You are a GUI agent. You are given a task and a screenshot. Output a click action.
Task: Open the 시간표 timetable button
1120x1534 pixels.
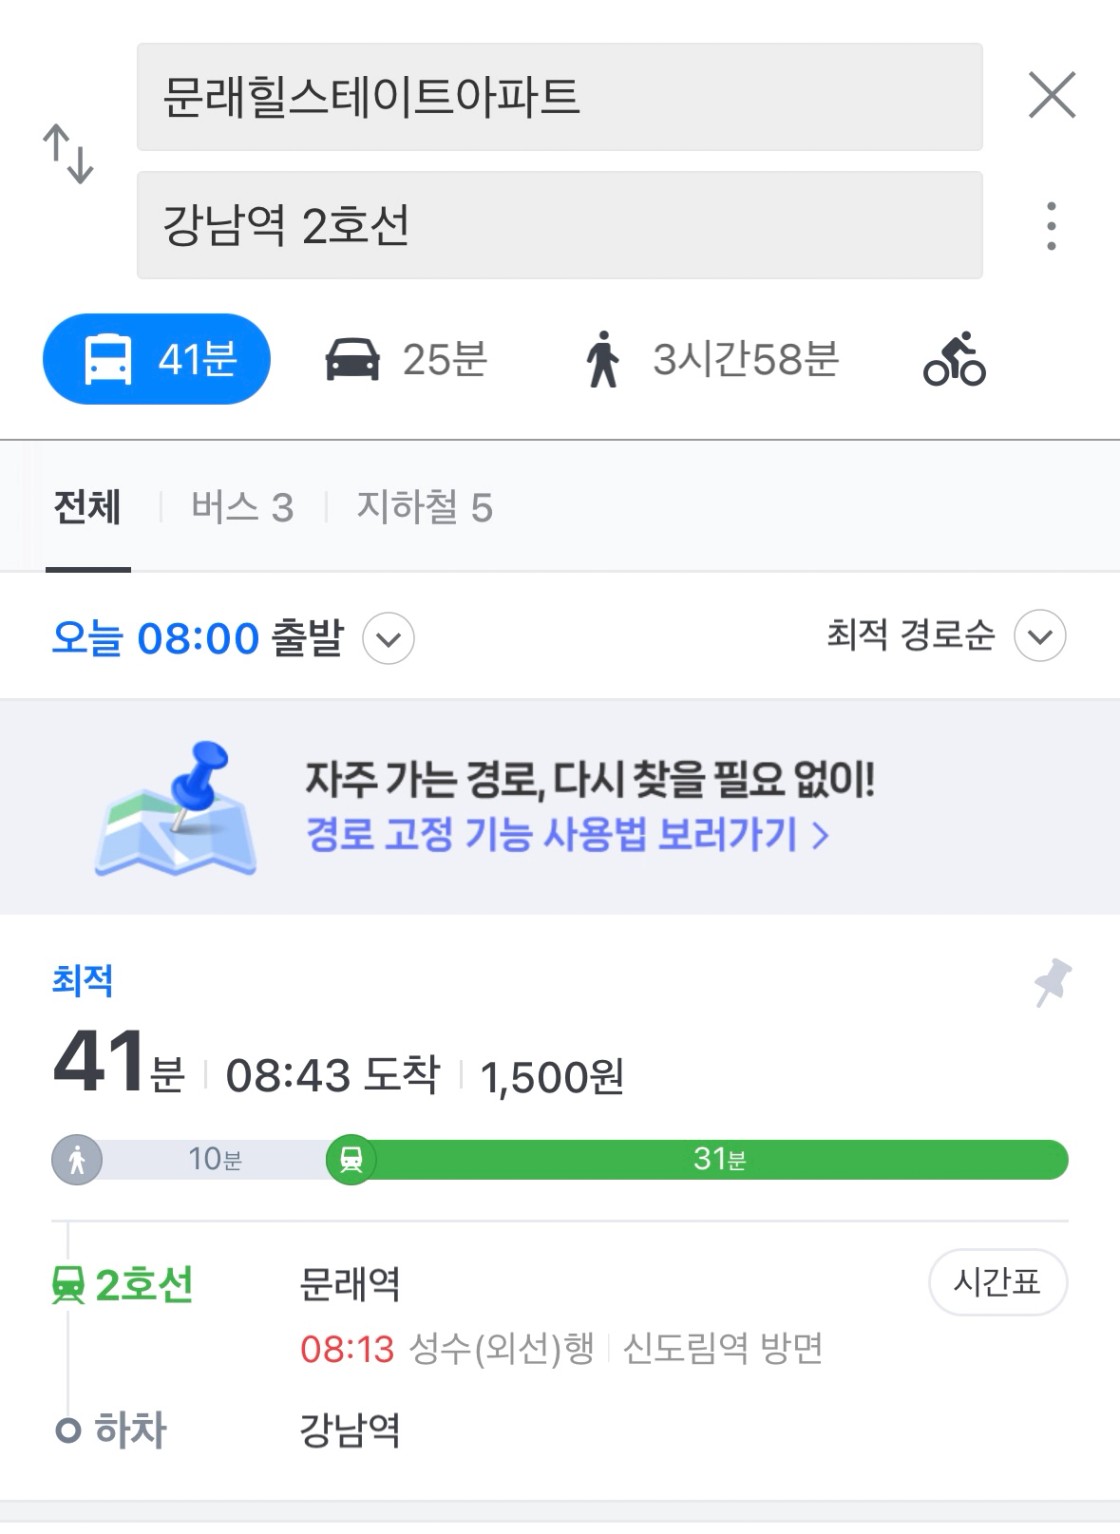click(998, 1282)
